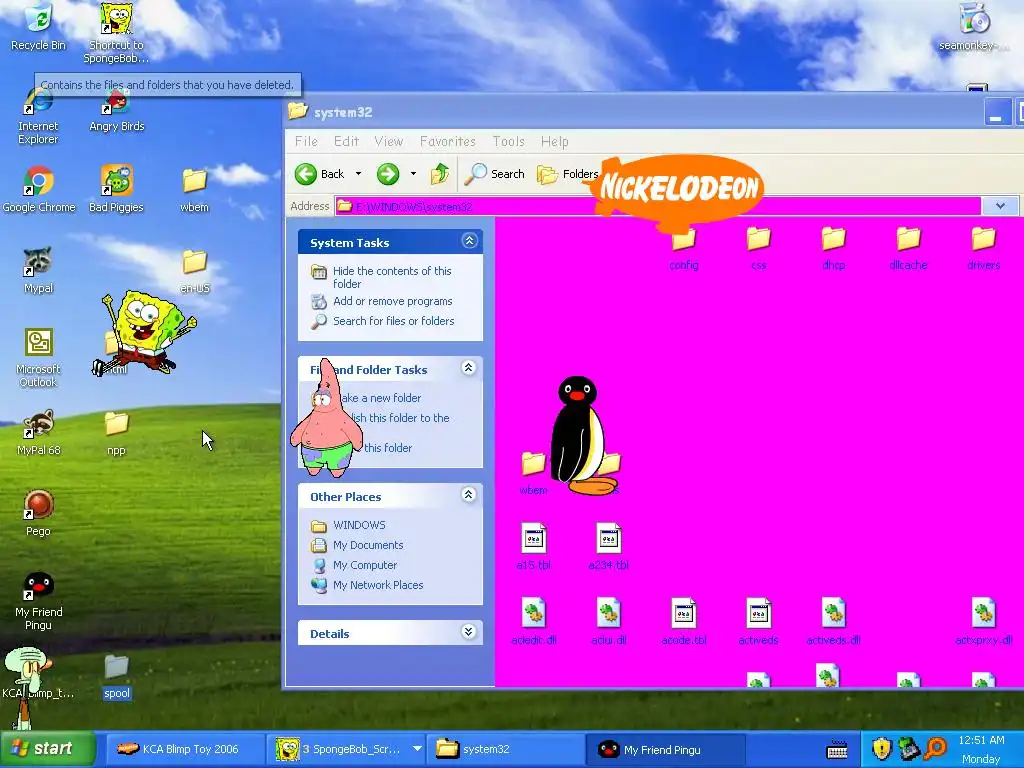
Task: Open the Favorites menu
Action: pyautogui.click(x=447, y=141)
